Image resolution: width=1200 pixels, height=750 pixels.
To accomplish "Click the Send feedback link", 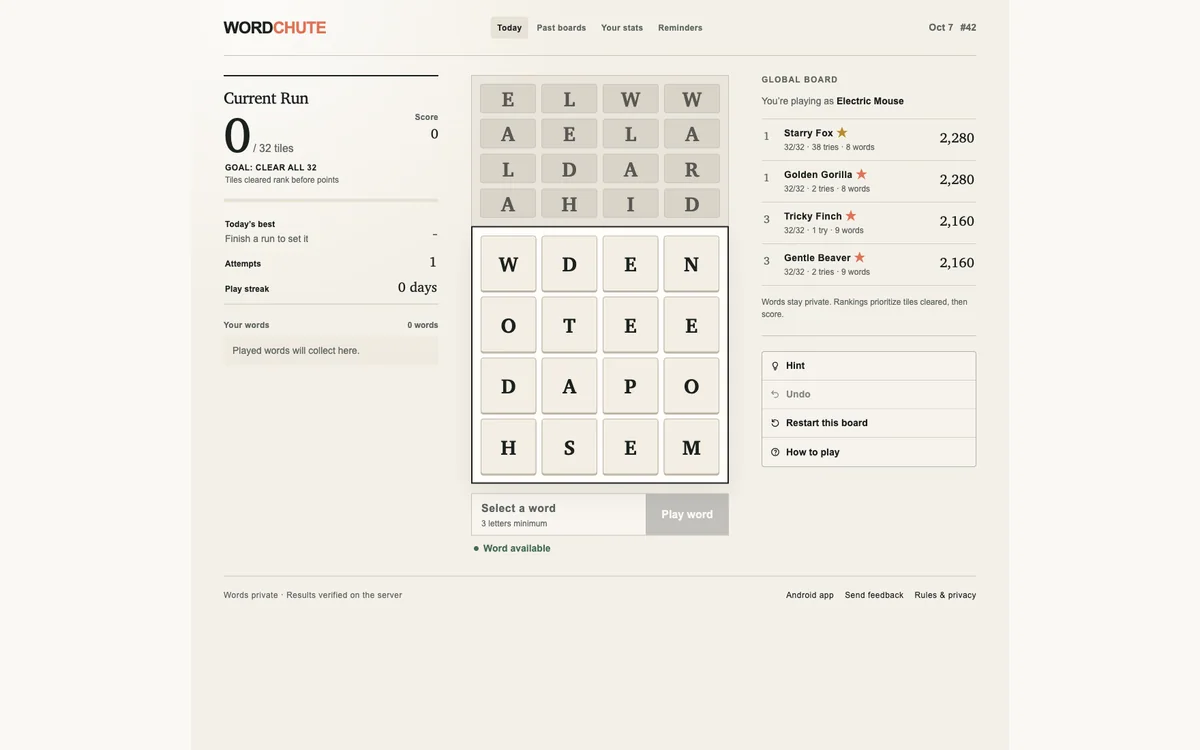I will point(874,595).
